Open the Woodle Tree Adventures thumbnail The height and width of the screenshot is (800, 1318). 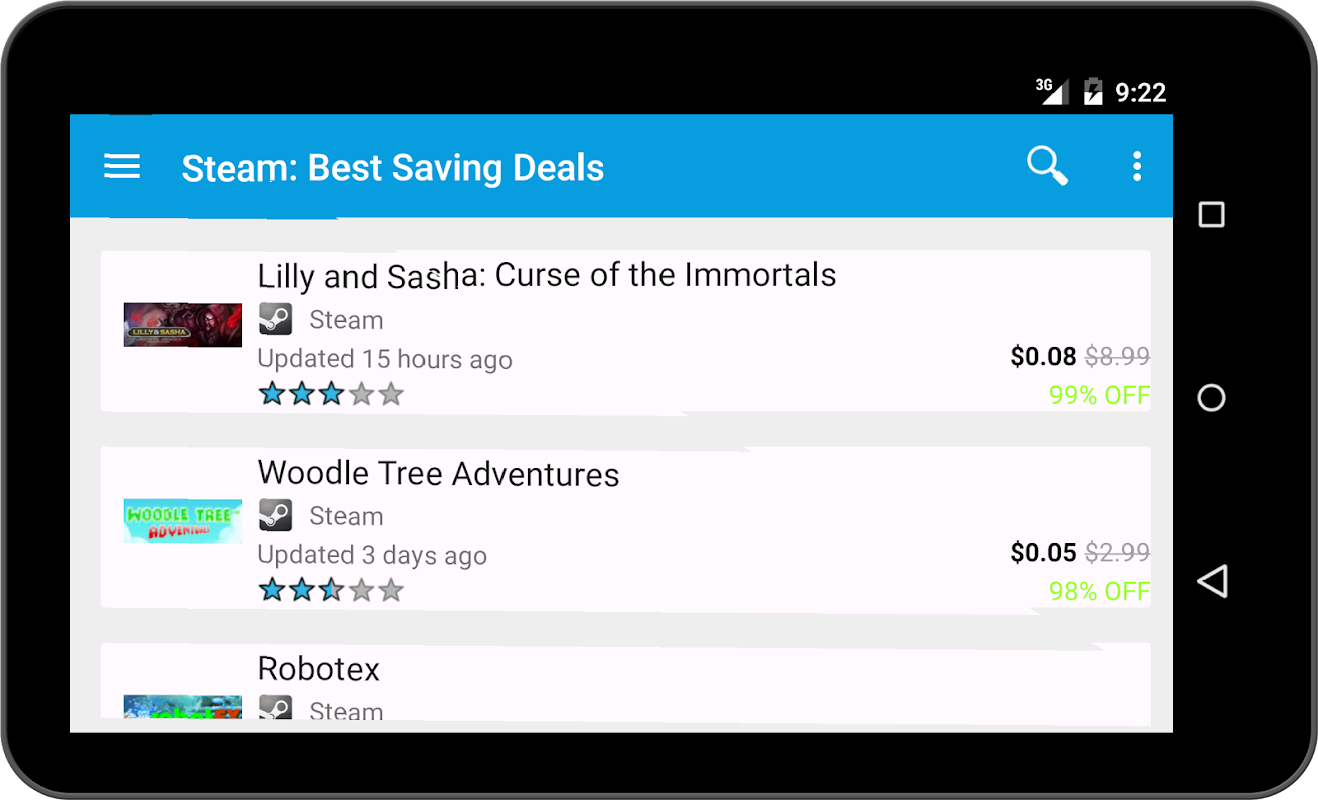tap(183, 521)
